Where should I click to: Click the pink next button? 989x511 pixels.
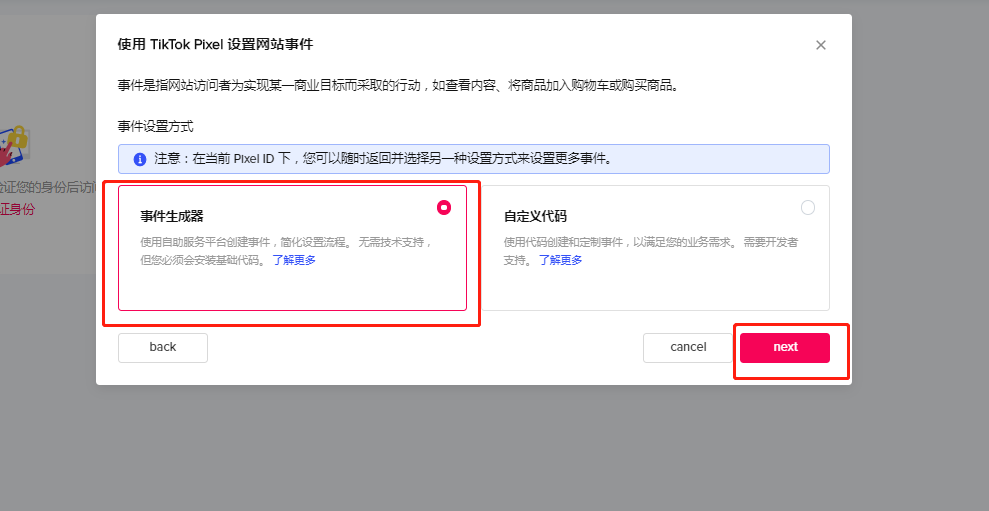pyautogui.click(x=785, y=348)
